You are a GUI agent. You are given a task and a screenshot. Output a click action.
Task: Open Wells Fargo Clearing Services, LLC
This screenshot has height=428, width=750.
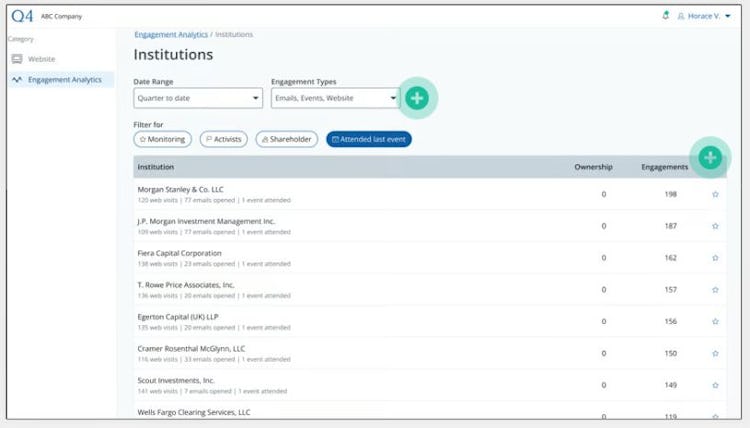coord(194,412)
